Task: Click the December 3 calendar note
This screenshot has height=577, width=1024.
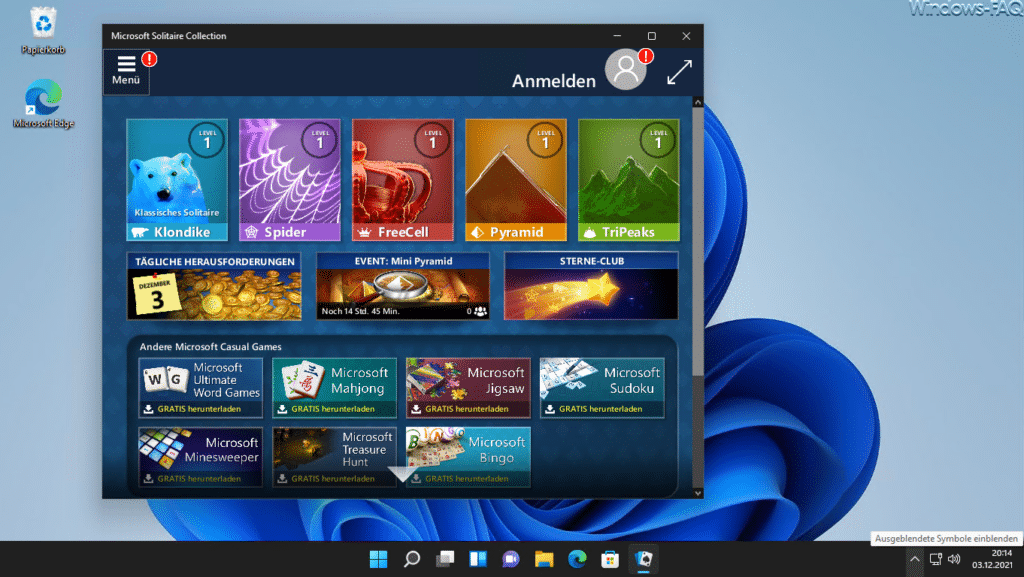Action: [x=157, y=294]
